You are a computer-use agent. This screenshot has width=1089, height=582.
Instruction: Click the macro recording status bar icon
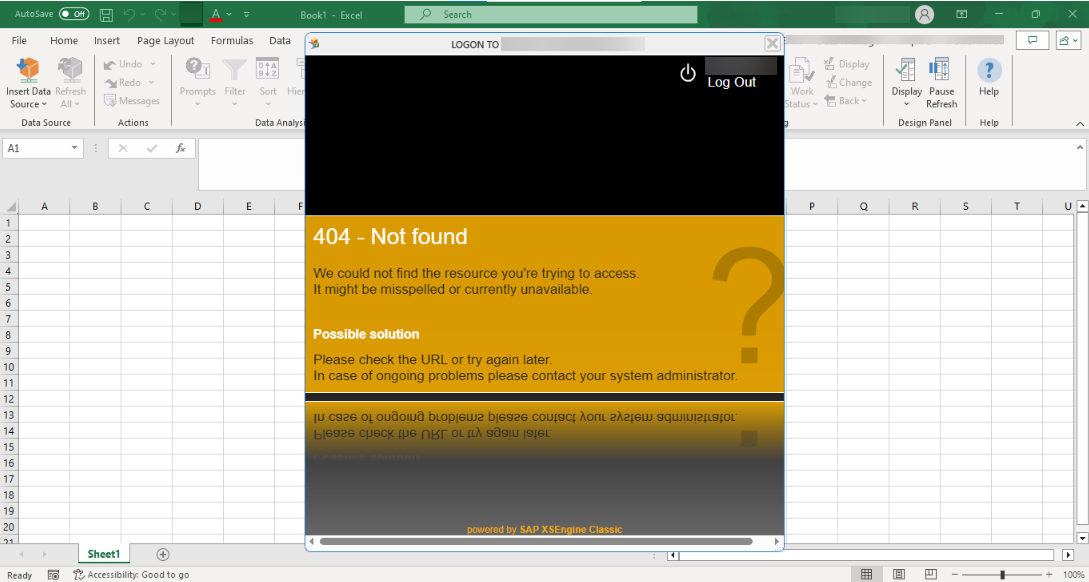[53, 574]
